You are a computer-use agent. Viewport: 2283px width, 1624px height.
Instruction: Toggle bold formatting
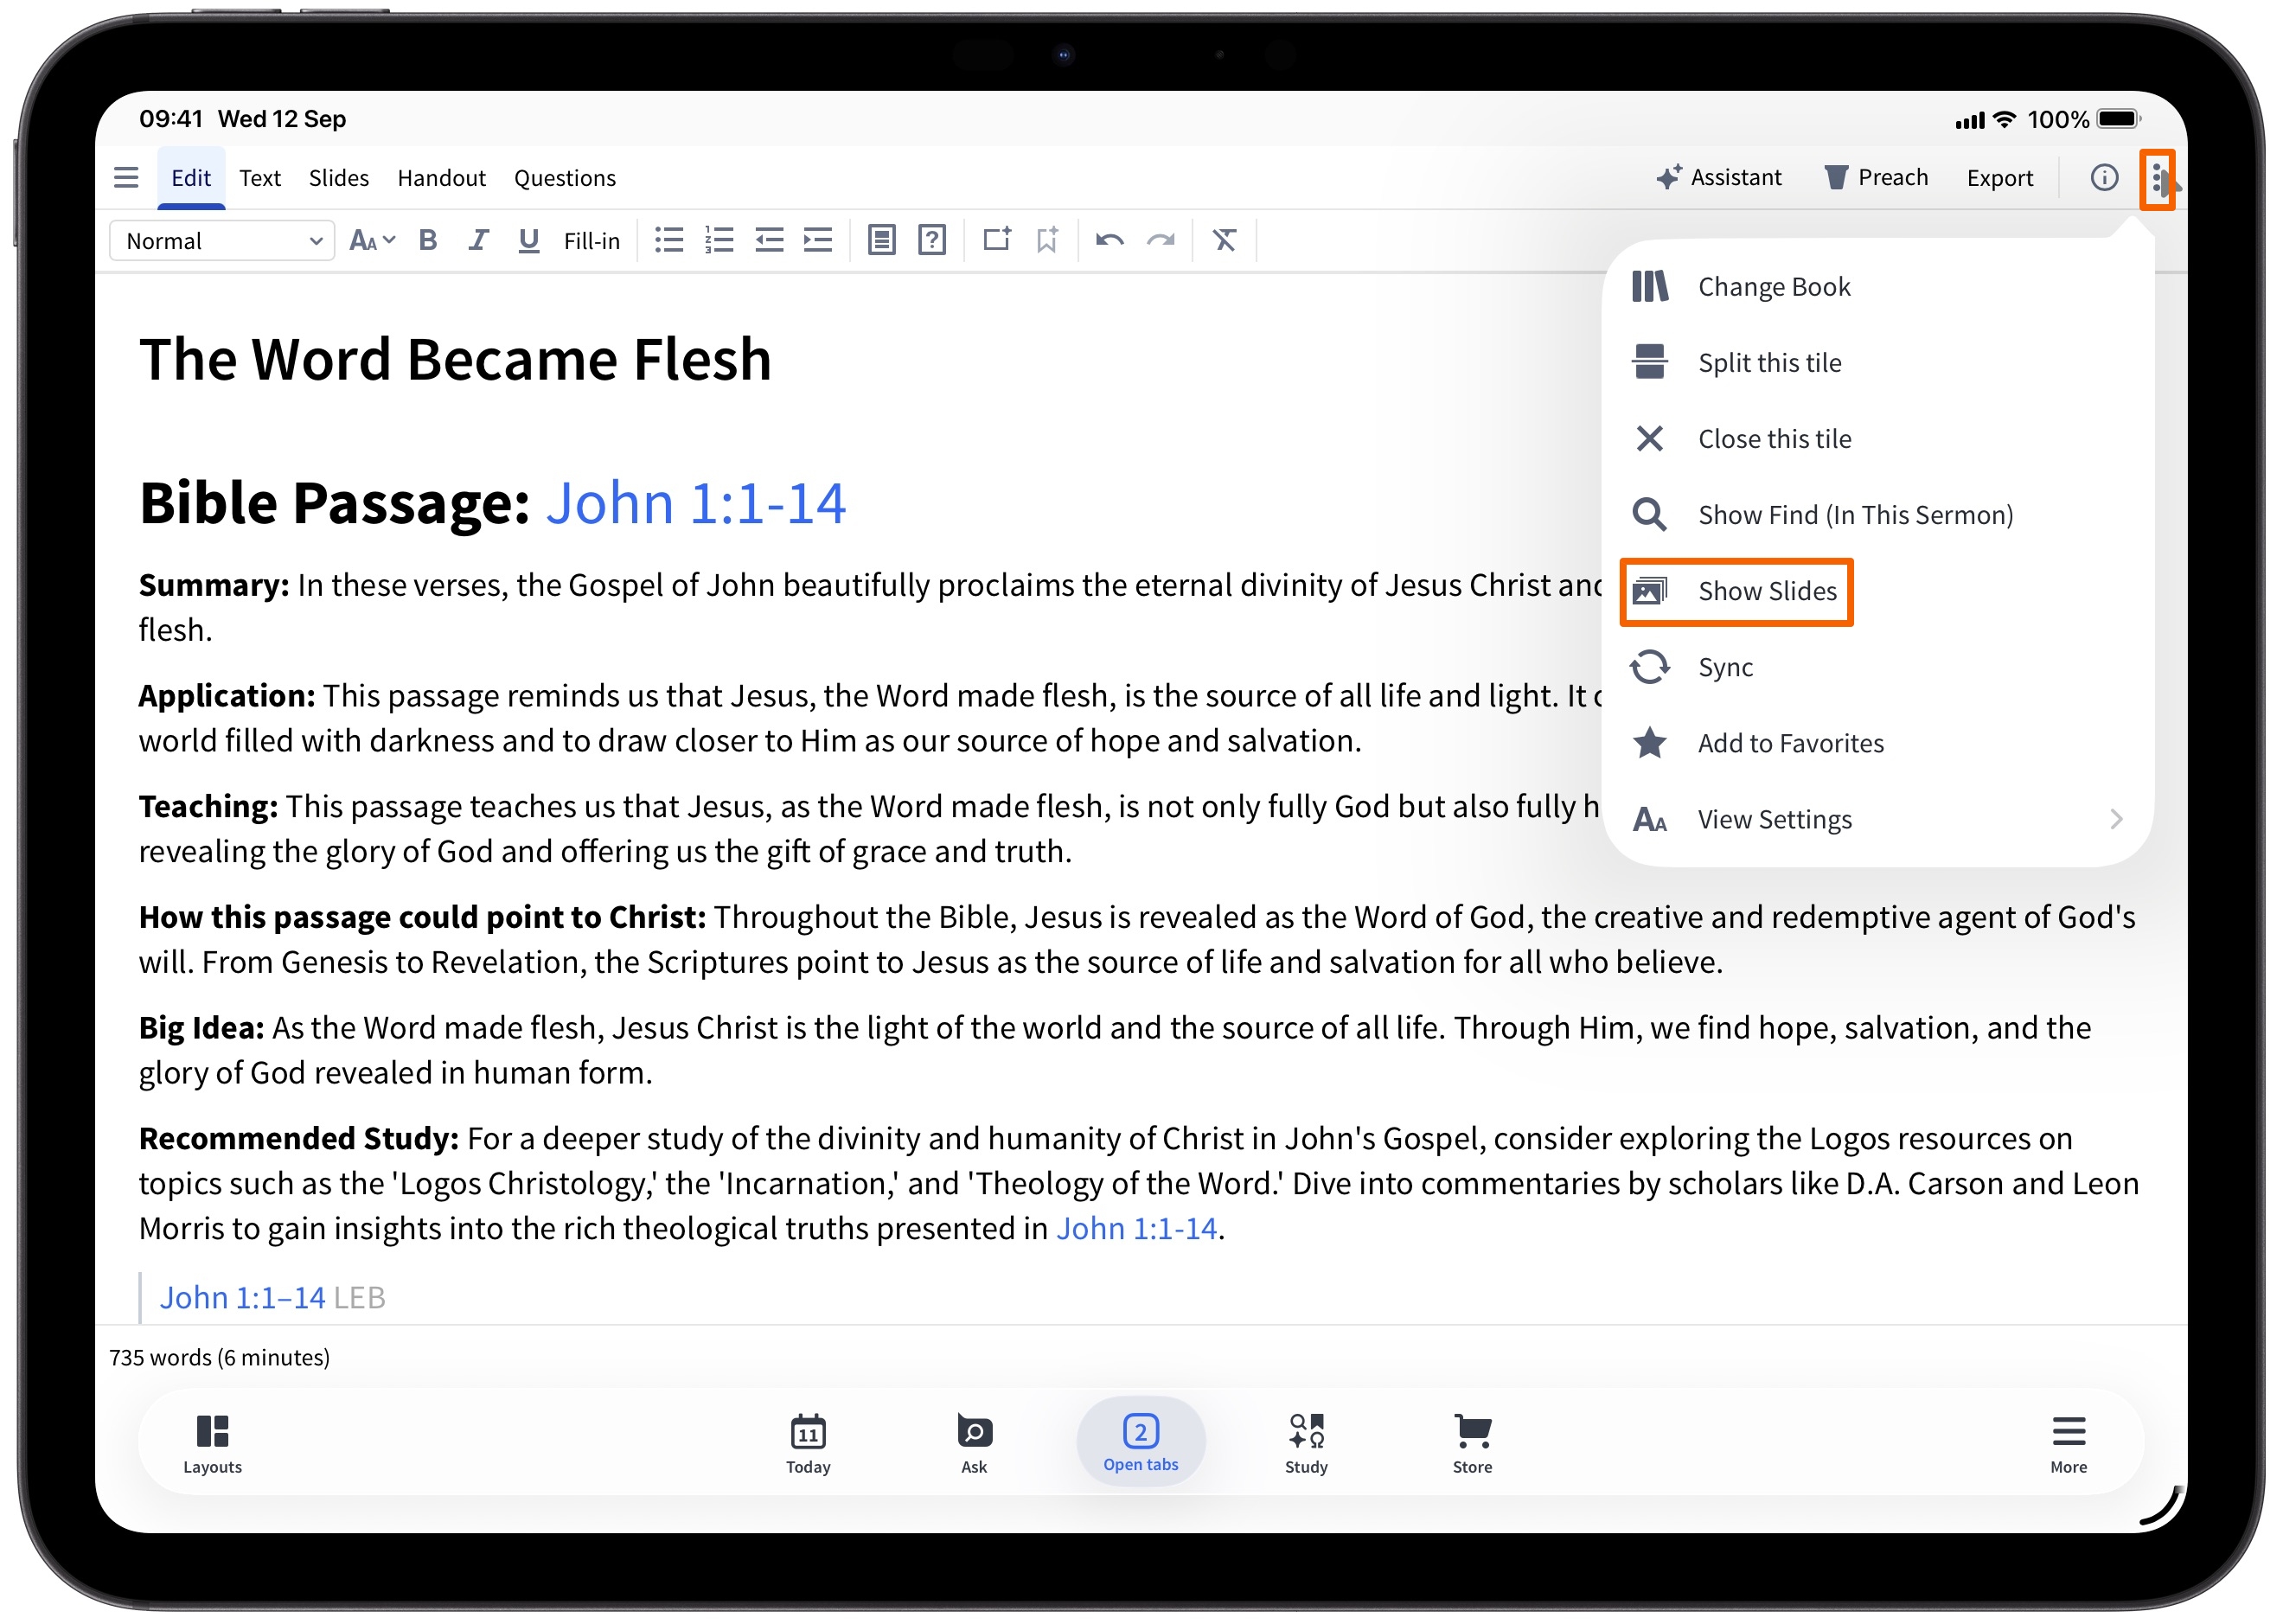click(x=428, y=240)
